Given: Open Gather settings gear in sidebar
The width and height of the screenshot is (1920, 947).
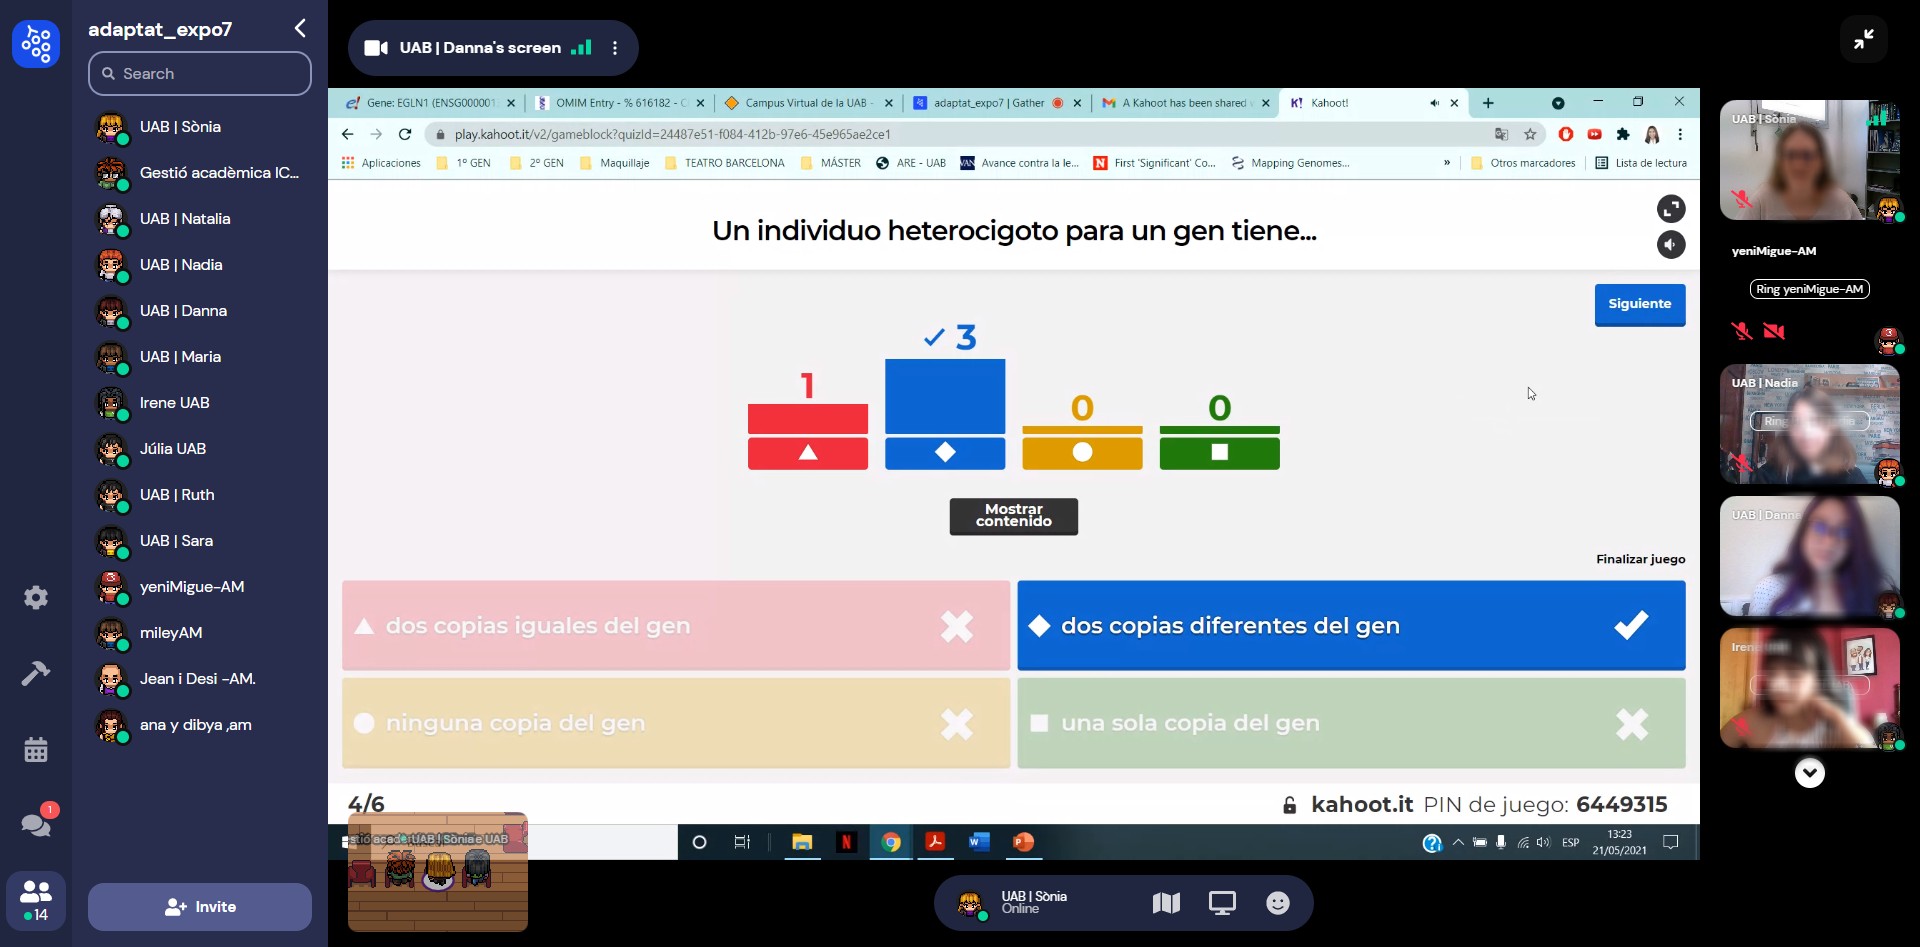Looking at the screenshot, I should point(36,598).
